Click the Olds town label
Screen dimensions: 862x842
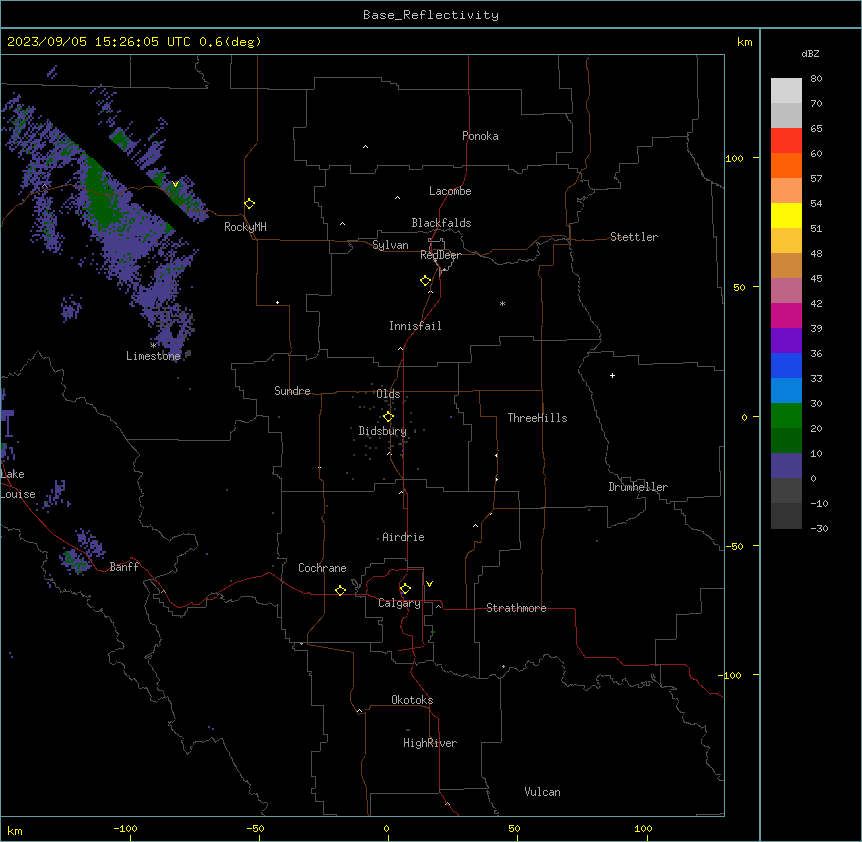click(388, 394)
